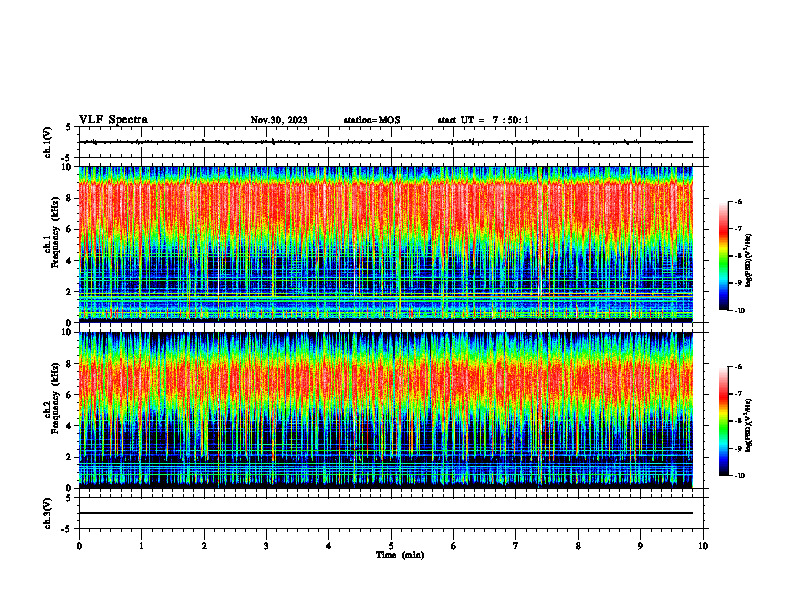This screenshot has height=612, width=792.
Task: Click the "5" volt tick on ch.1(V) axis
Action: pyautogui.click(x=68, y=128)
